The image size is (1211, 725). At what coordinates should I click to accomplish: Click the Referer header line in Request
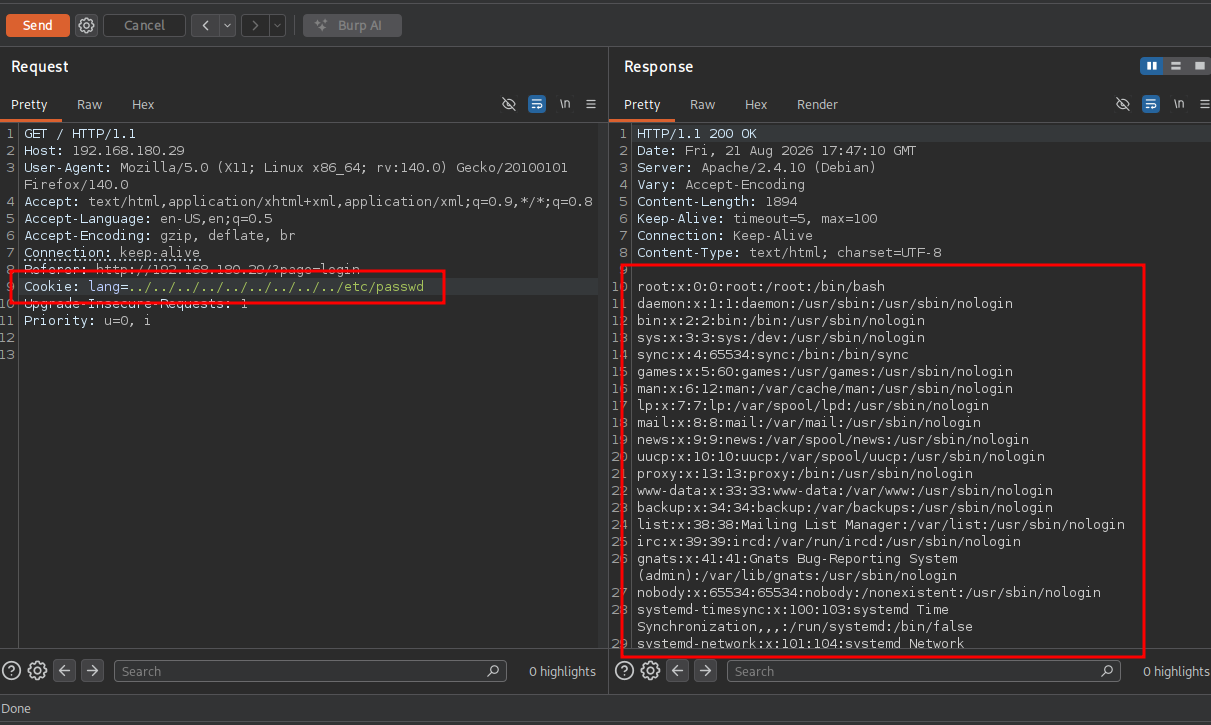tap(192, 270)
